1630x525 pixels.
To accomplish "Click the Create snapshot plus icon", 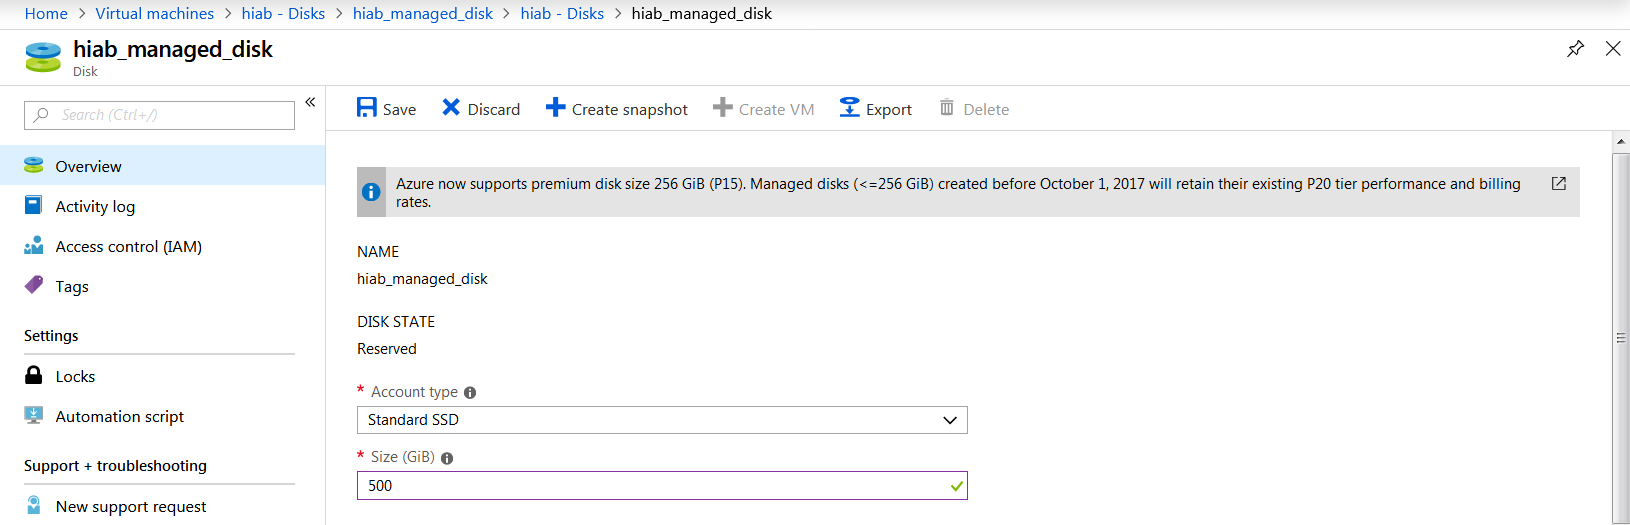I will point(555,107).
